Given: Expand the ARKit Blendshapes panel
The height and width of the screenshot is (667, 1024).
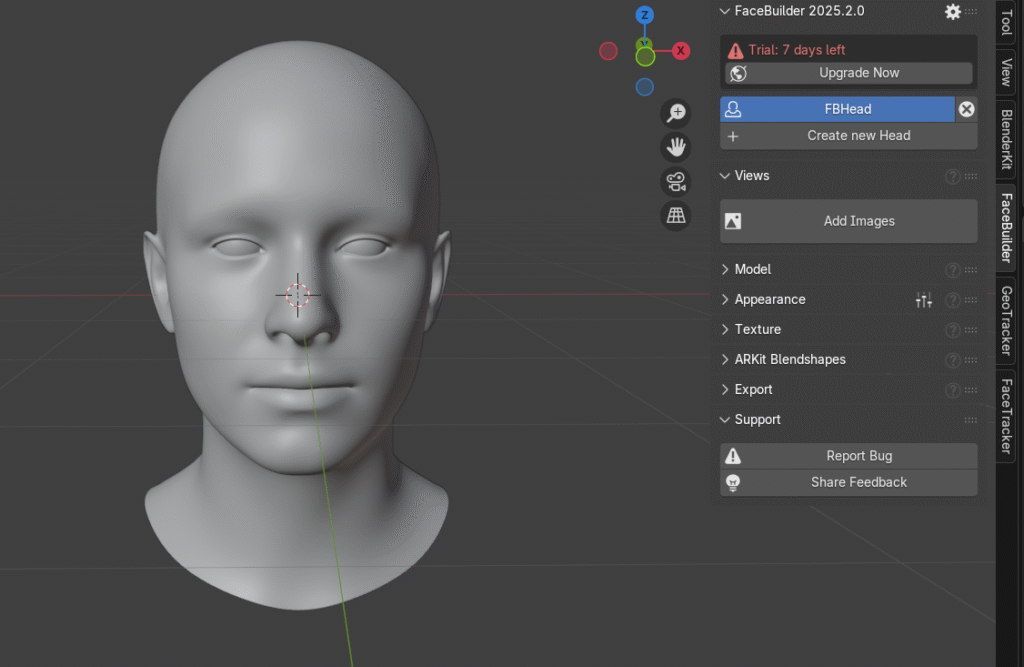Looking at the screenshot, I should point(789,360).
